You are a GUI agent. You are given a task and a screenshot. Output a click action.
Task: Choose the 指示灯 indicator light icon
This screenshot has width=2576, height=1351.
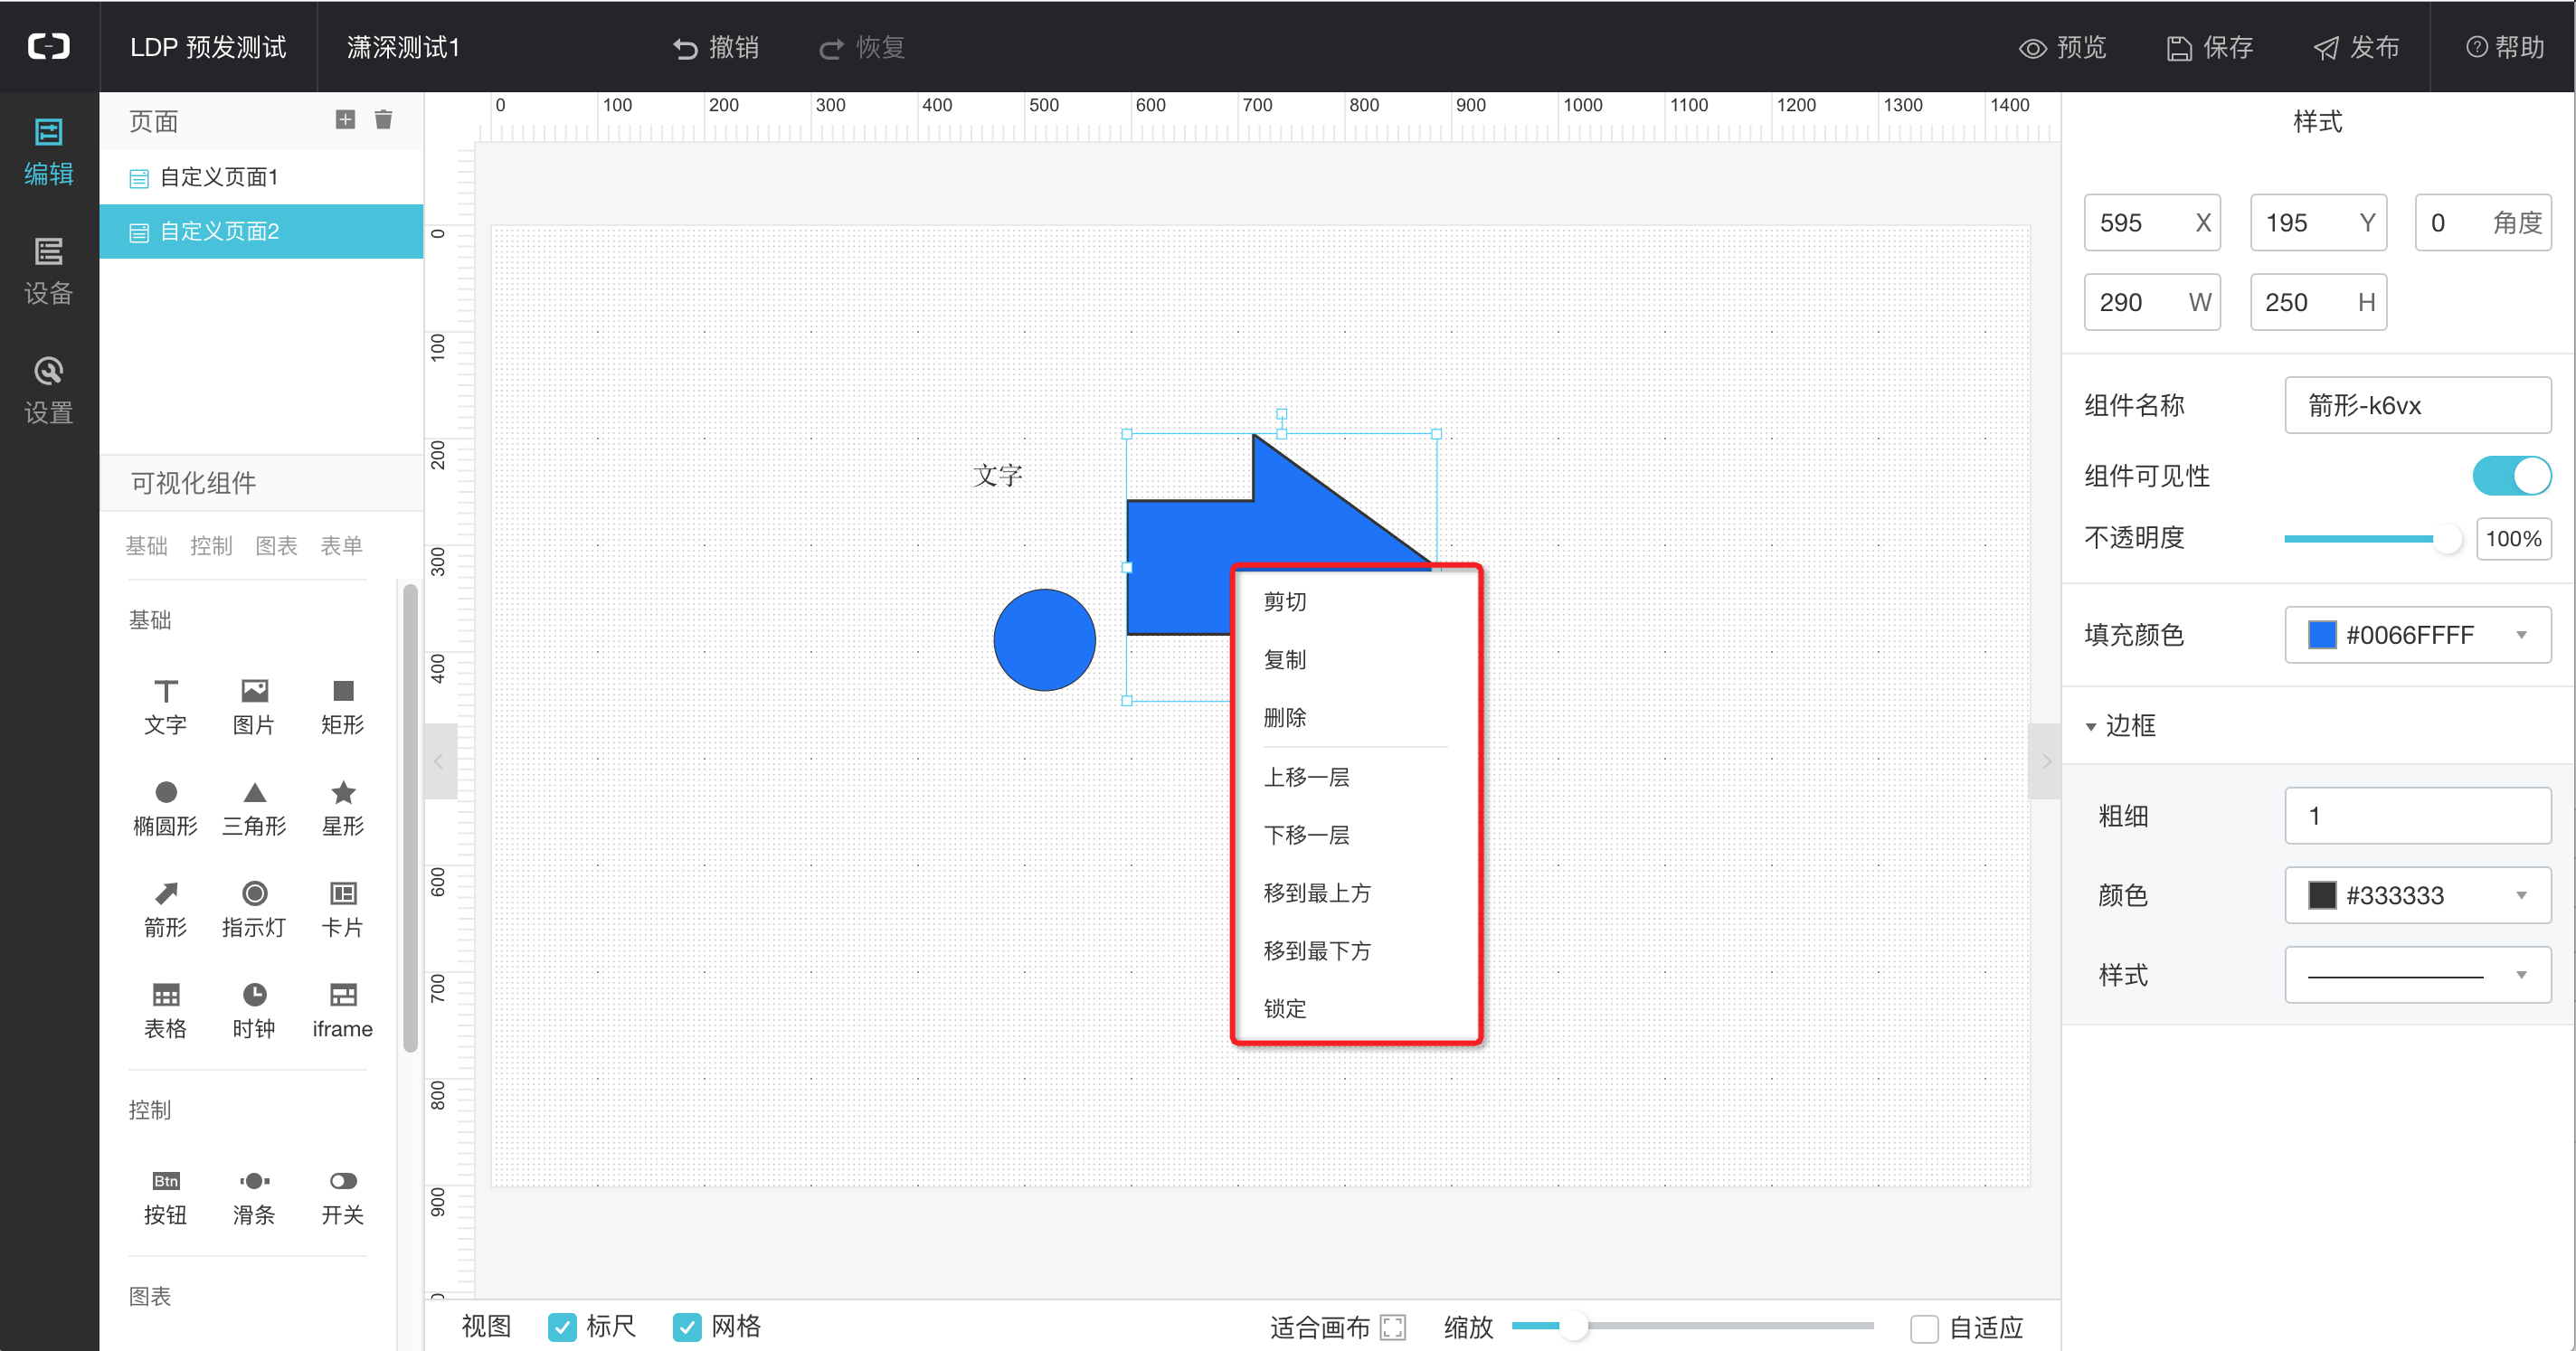point(254,893)
